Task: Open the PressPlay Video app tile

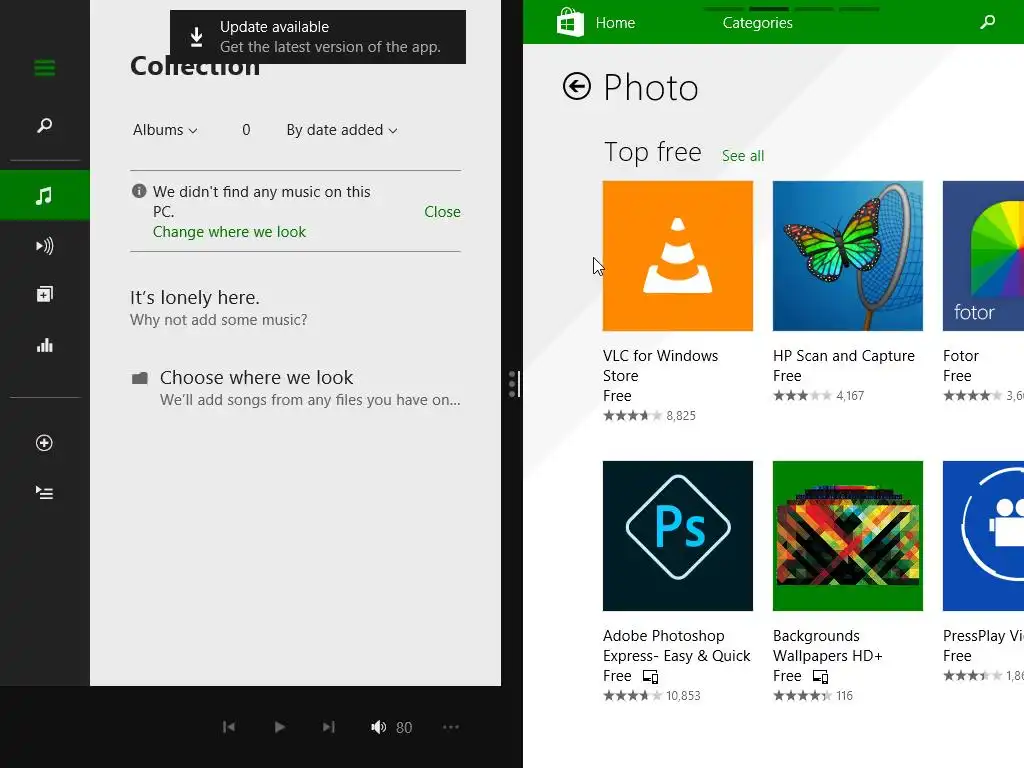Action: [984, 536]
